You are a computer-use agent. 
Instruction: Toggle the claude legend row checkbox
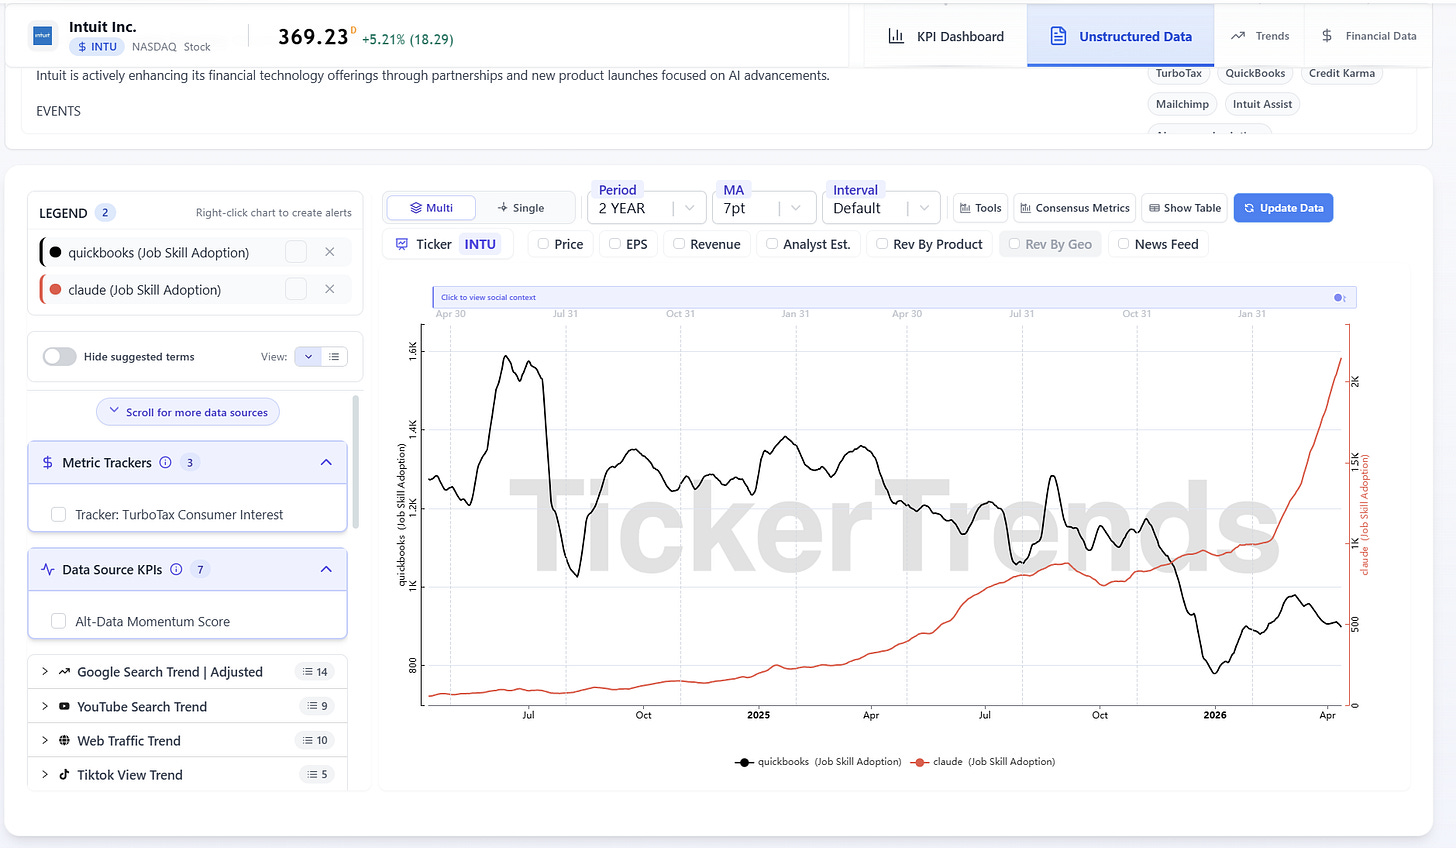click(x=296, y=289)
